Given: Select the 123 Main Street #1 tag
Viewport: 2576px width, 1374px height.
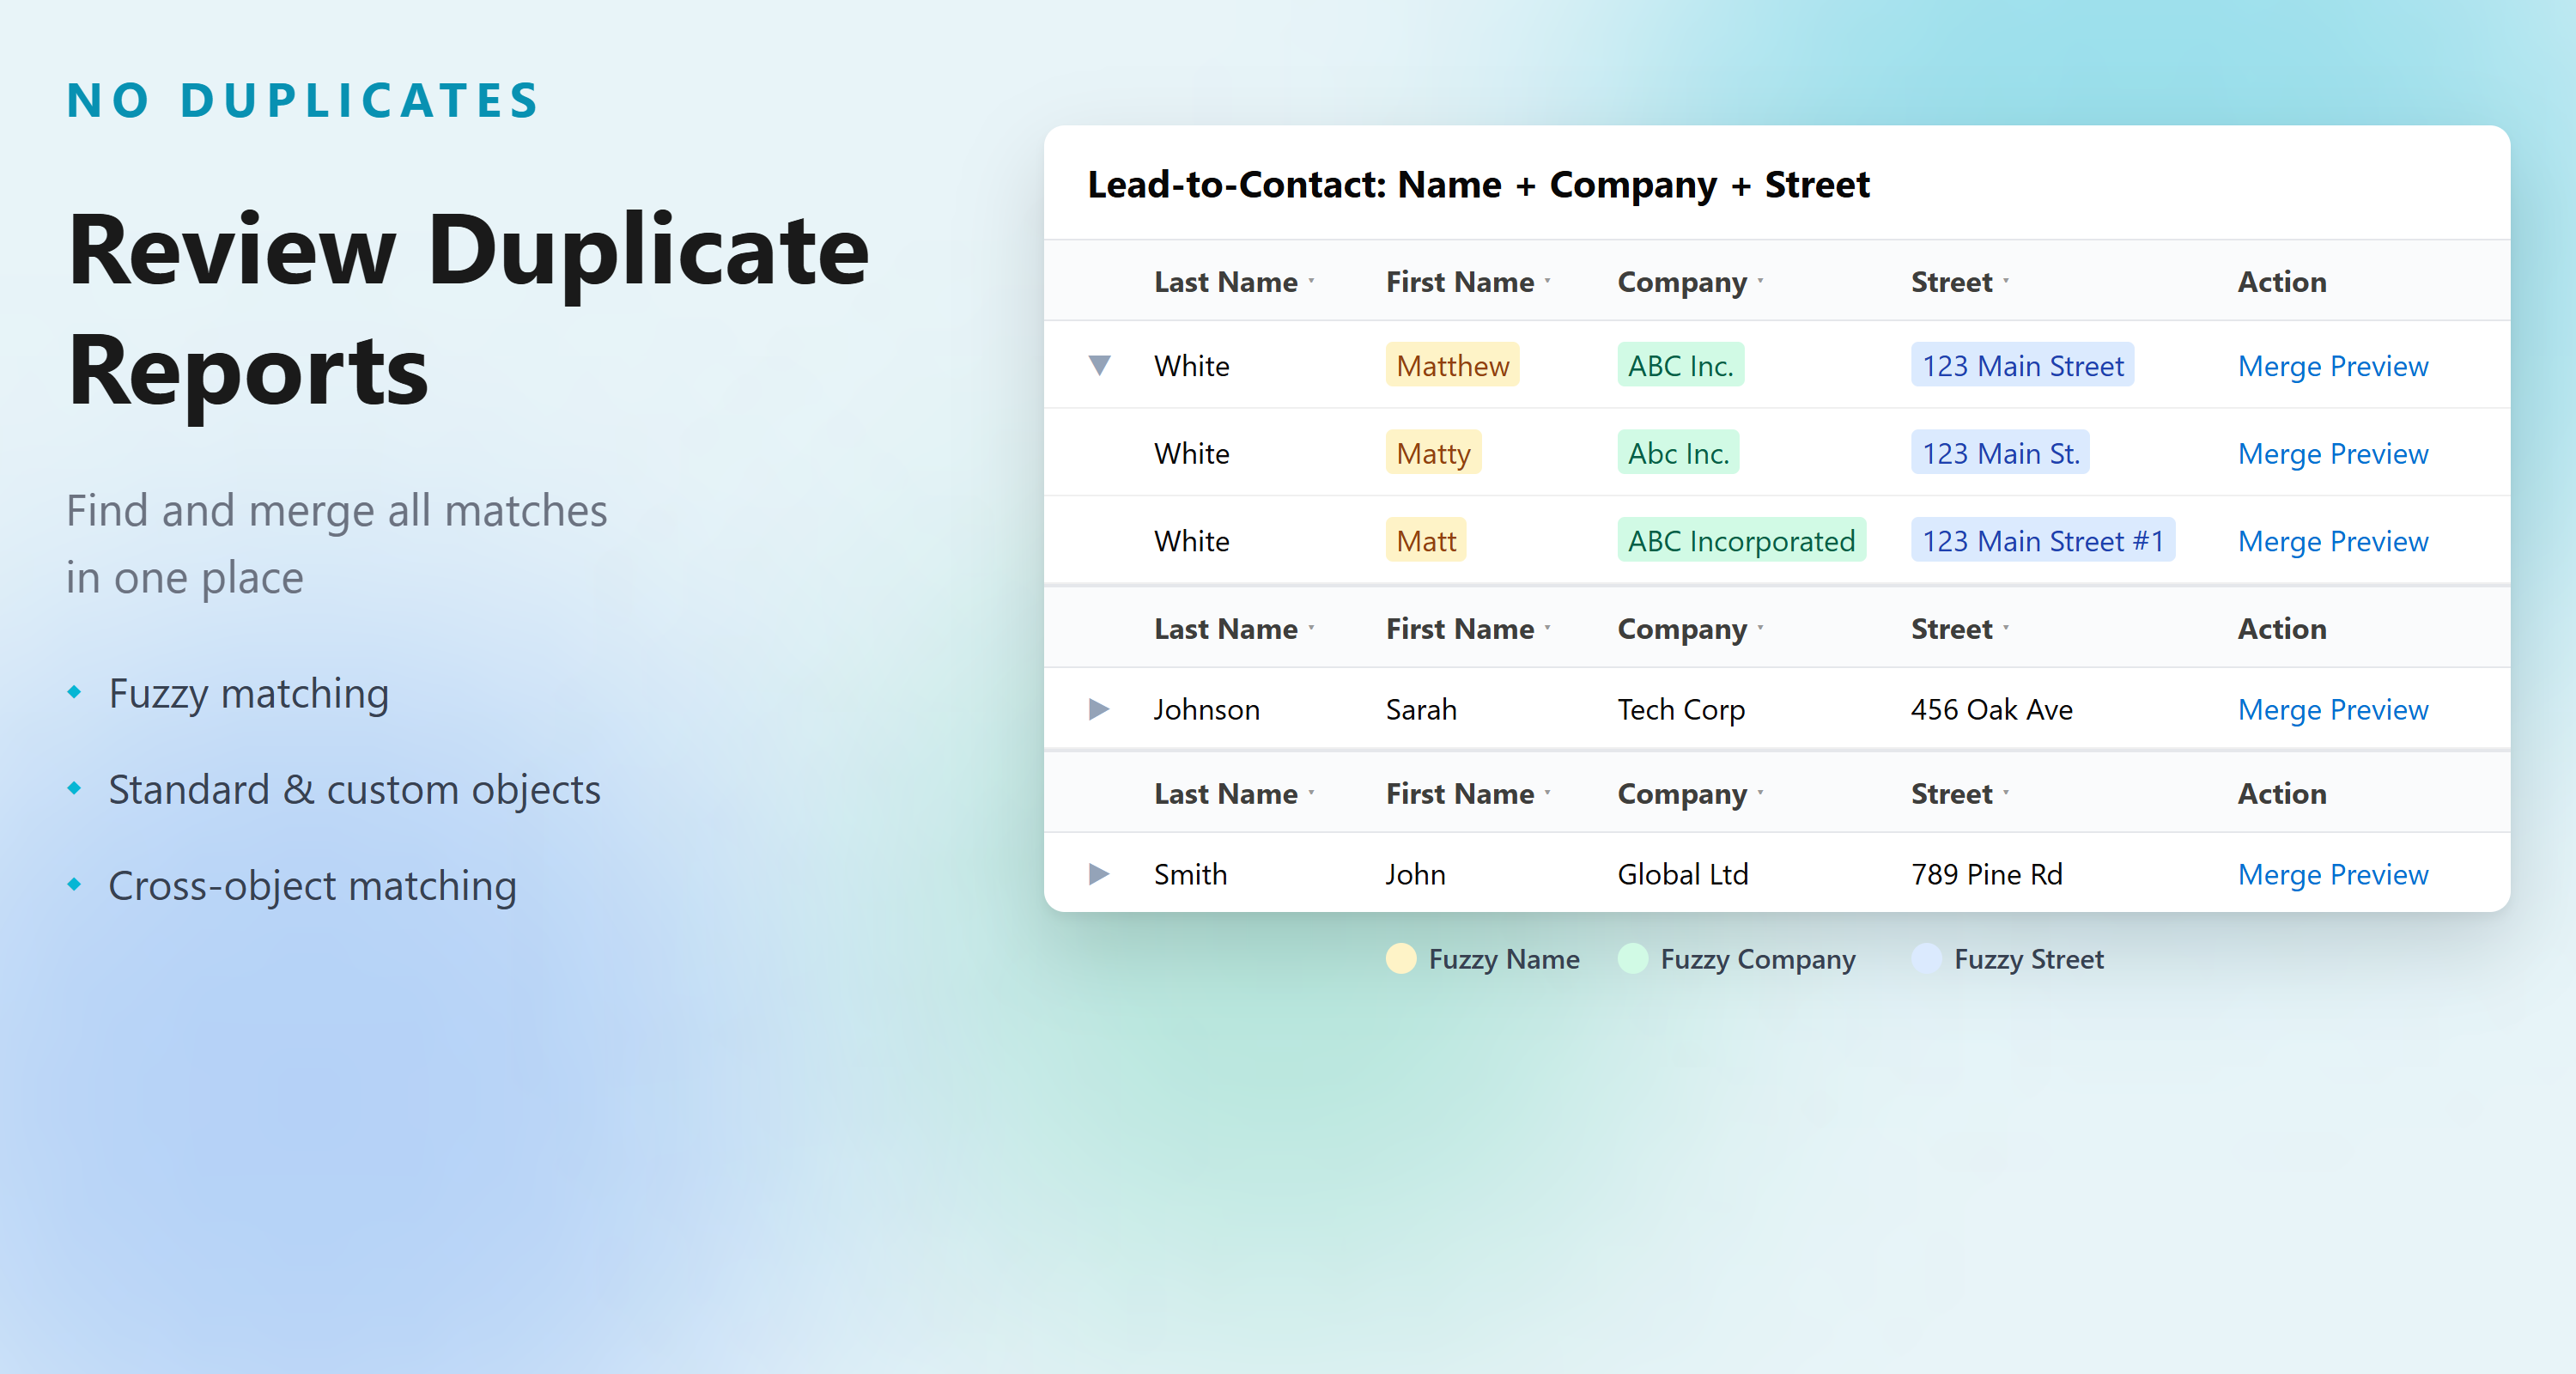Looking at the screenshot, I should 2042,541.
